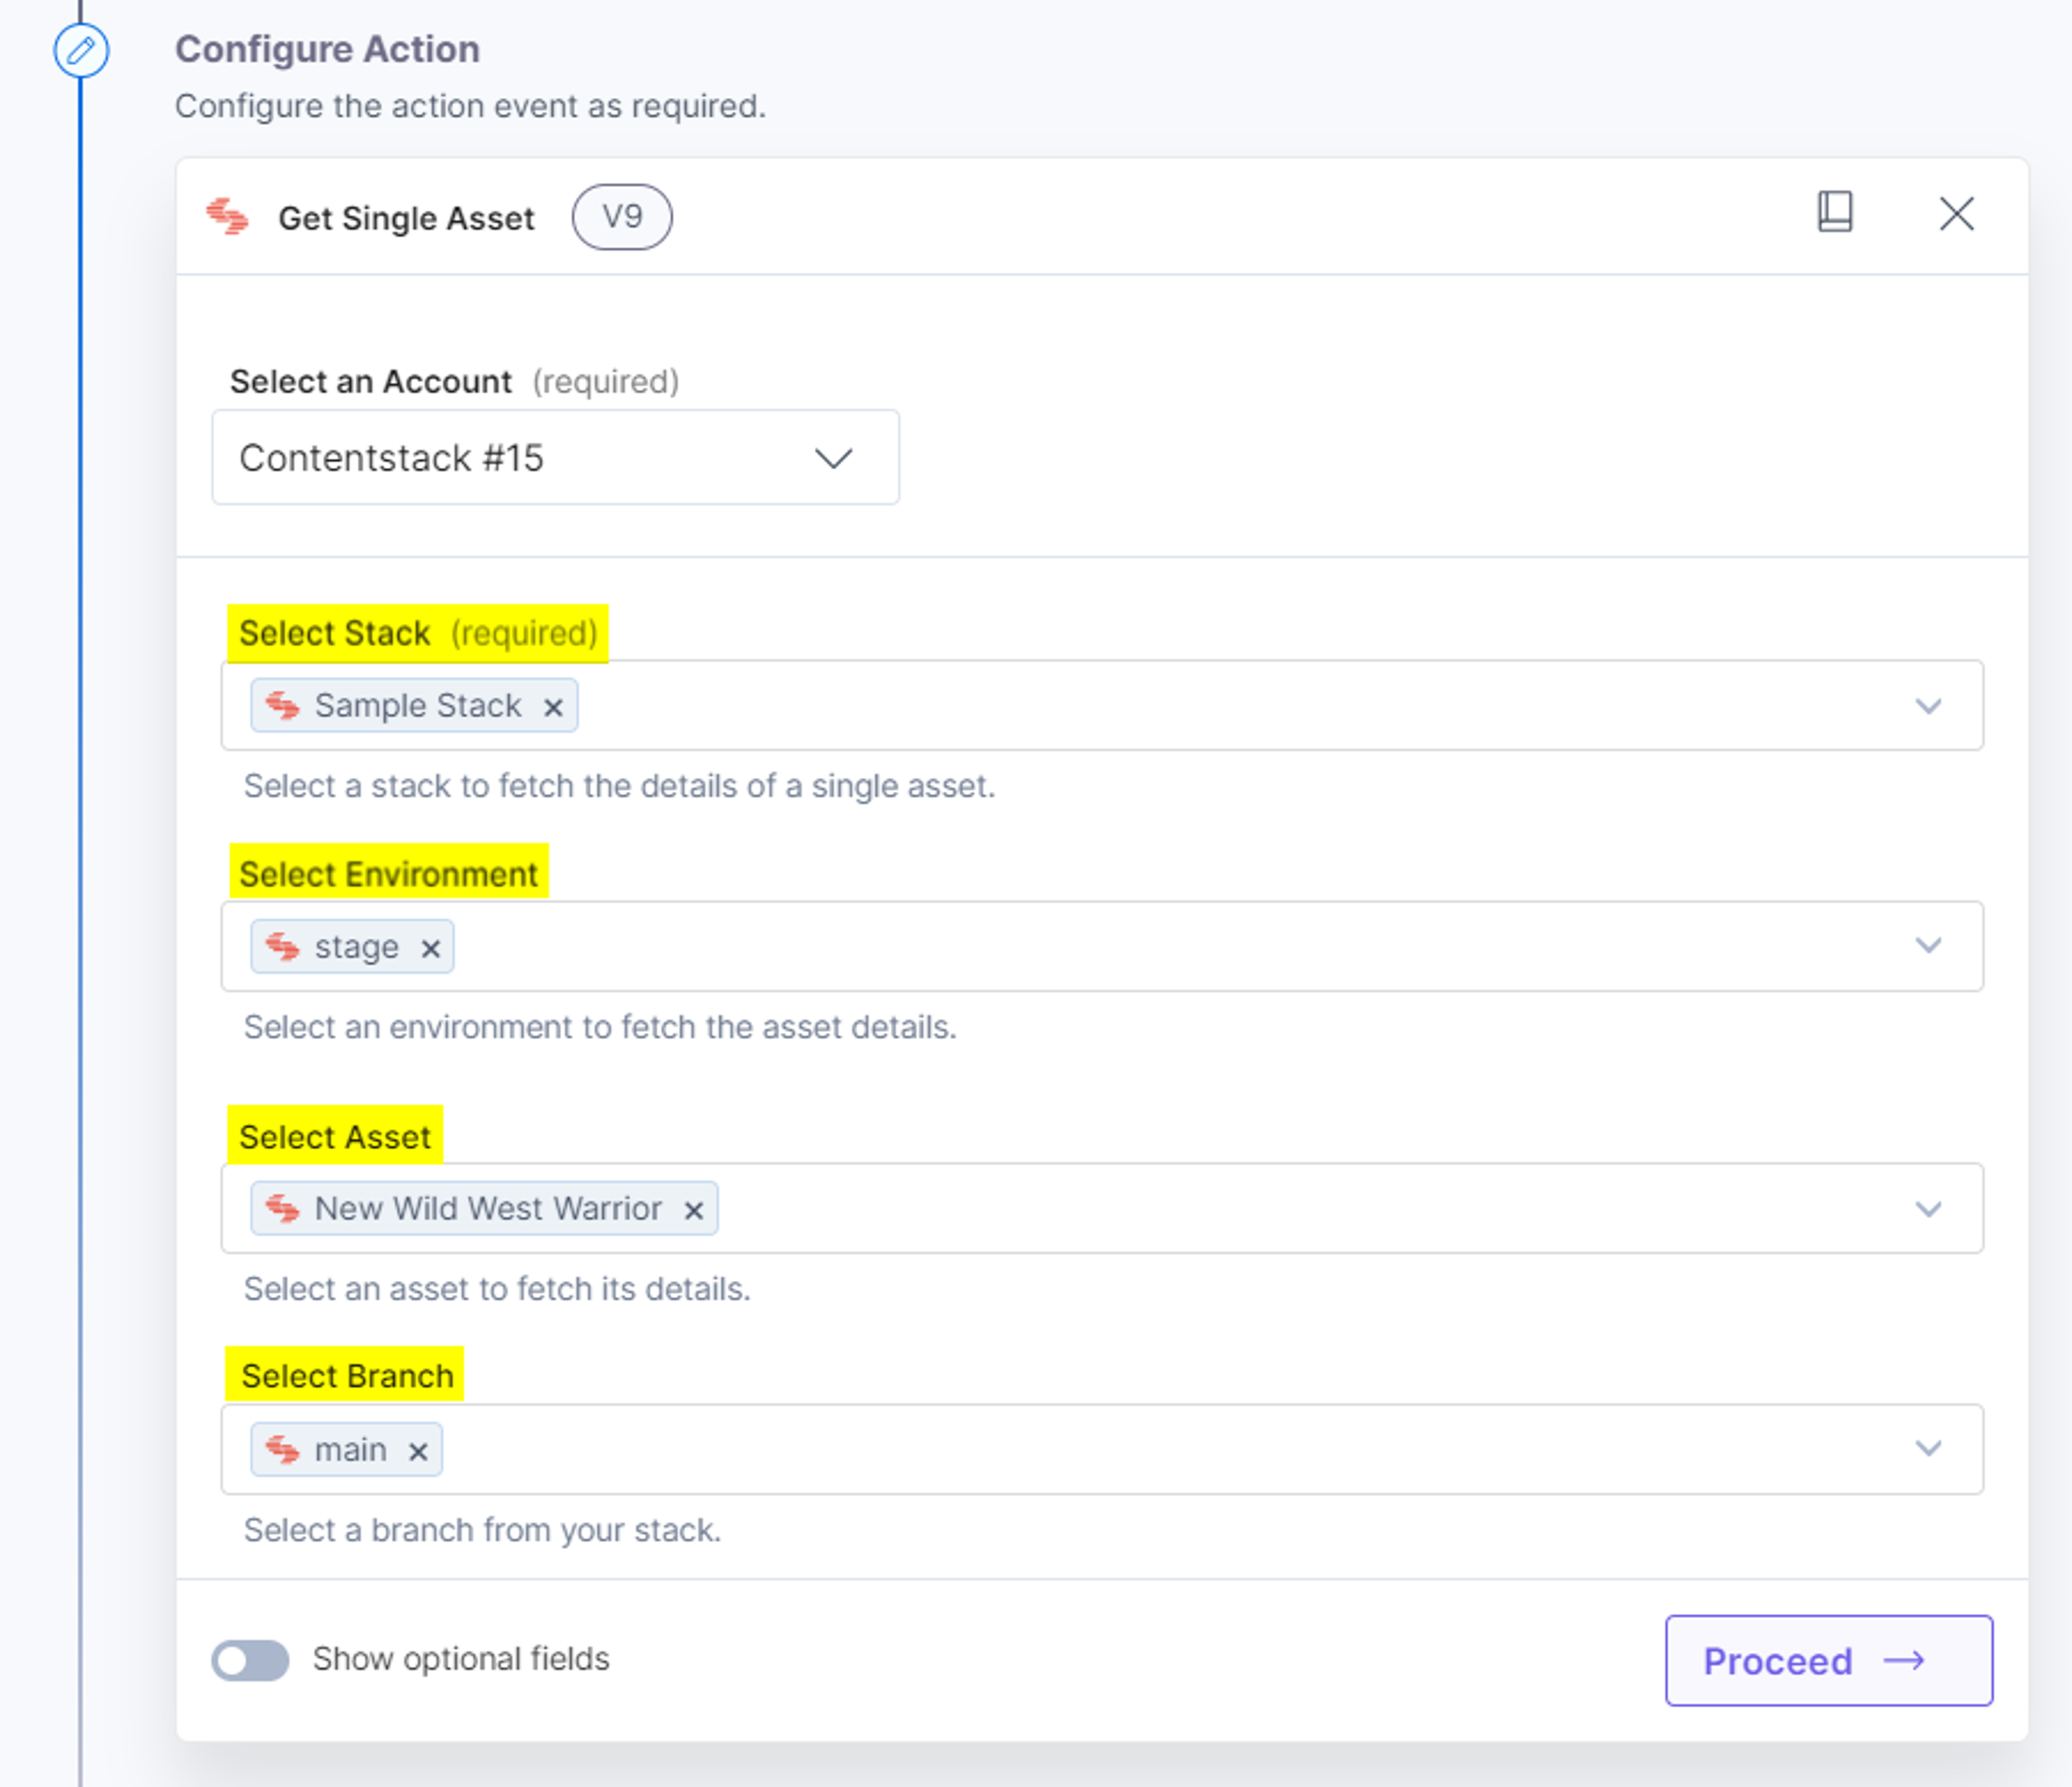Click the Select Environment field label

389,874
